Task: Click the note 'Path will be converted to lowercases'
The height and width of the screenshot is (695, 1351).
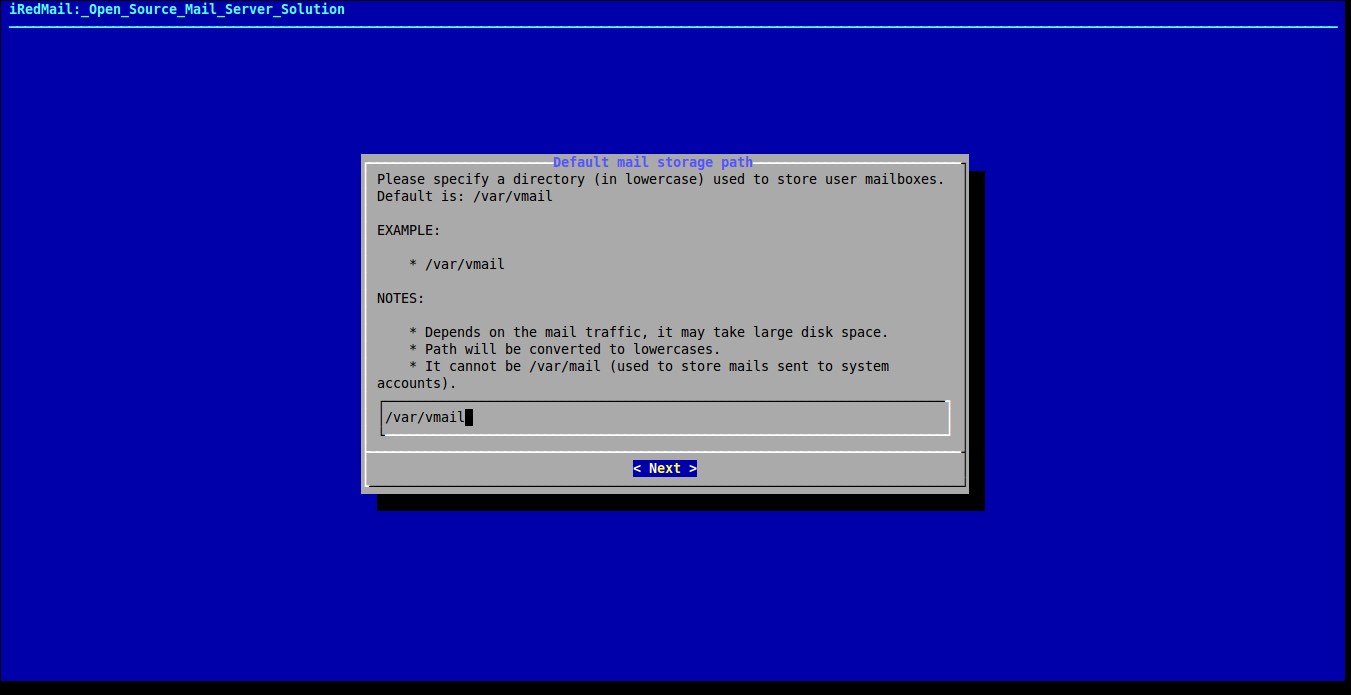Action: pyautogui.click(x=565, y=349)
